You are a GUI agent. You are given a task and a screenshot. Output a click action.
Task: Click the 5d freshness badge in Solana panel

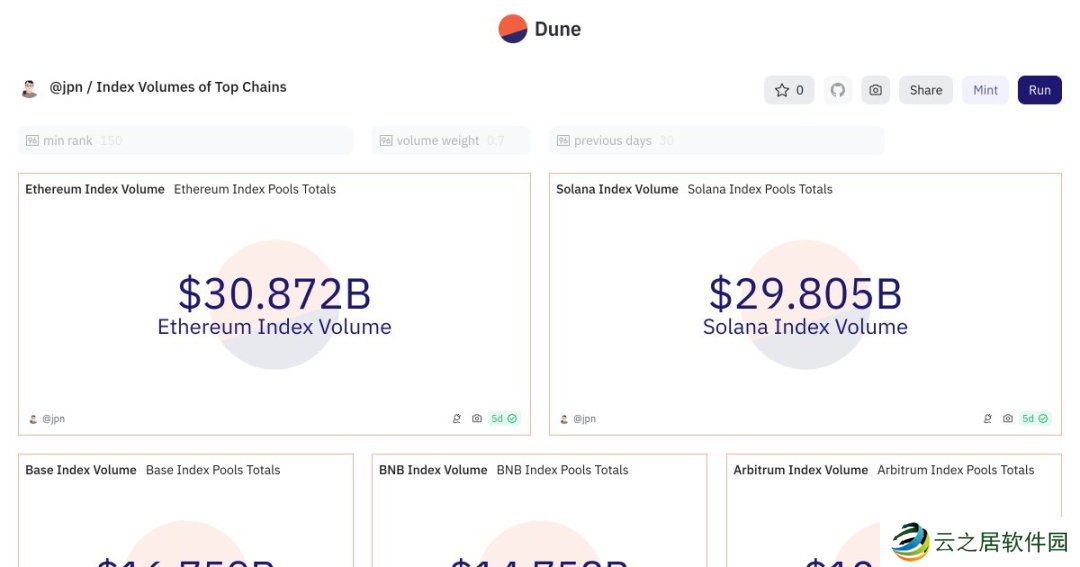(x=1034, y=419)
